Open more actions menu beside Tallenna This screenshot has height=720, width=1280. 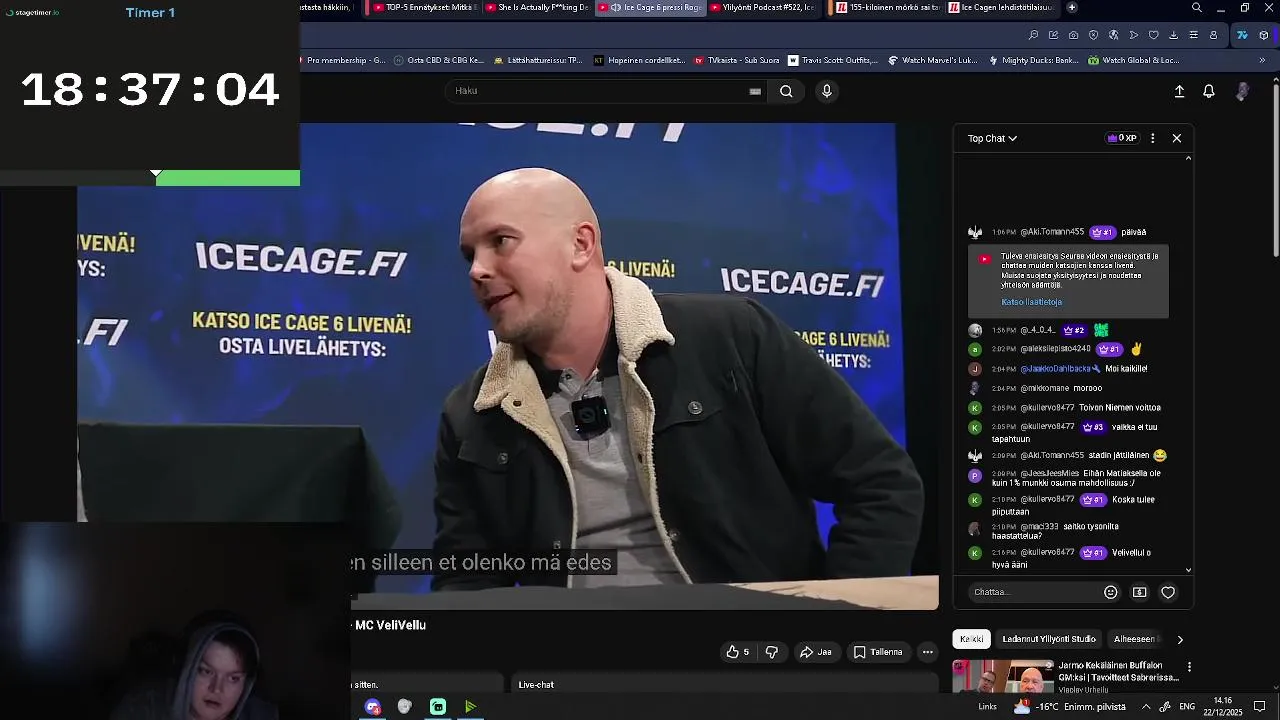[x=928, y=652]
